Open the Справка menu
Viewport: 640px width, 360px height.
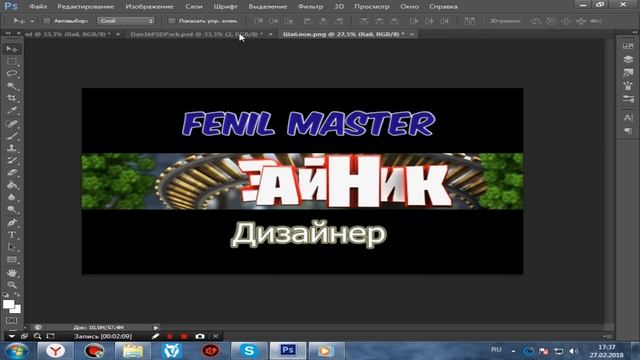pyautogui.click(x=443, y=7)
